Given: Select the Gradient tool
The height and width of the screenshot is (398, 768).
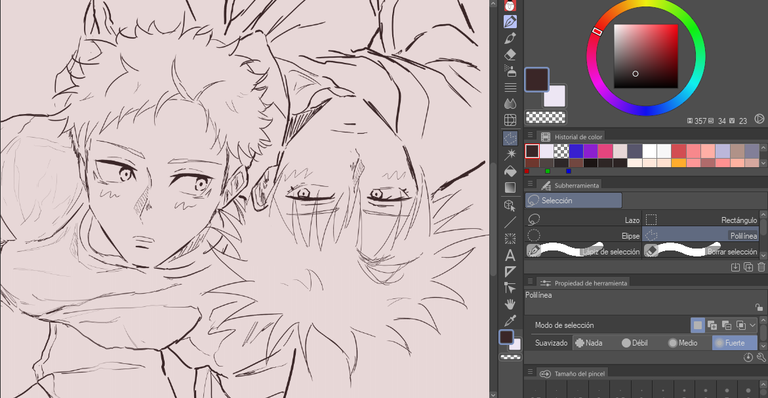Looking at the screenshot, I should pos(510,187).
